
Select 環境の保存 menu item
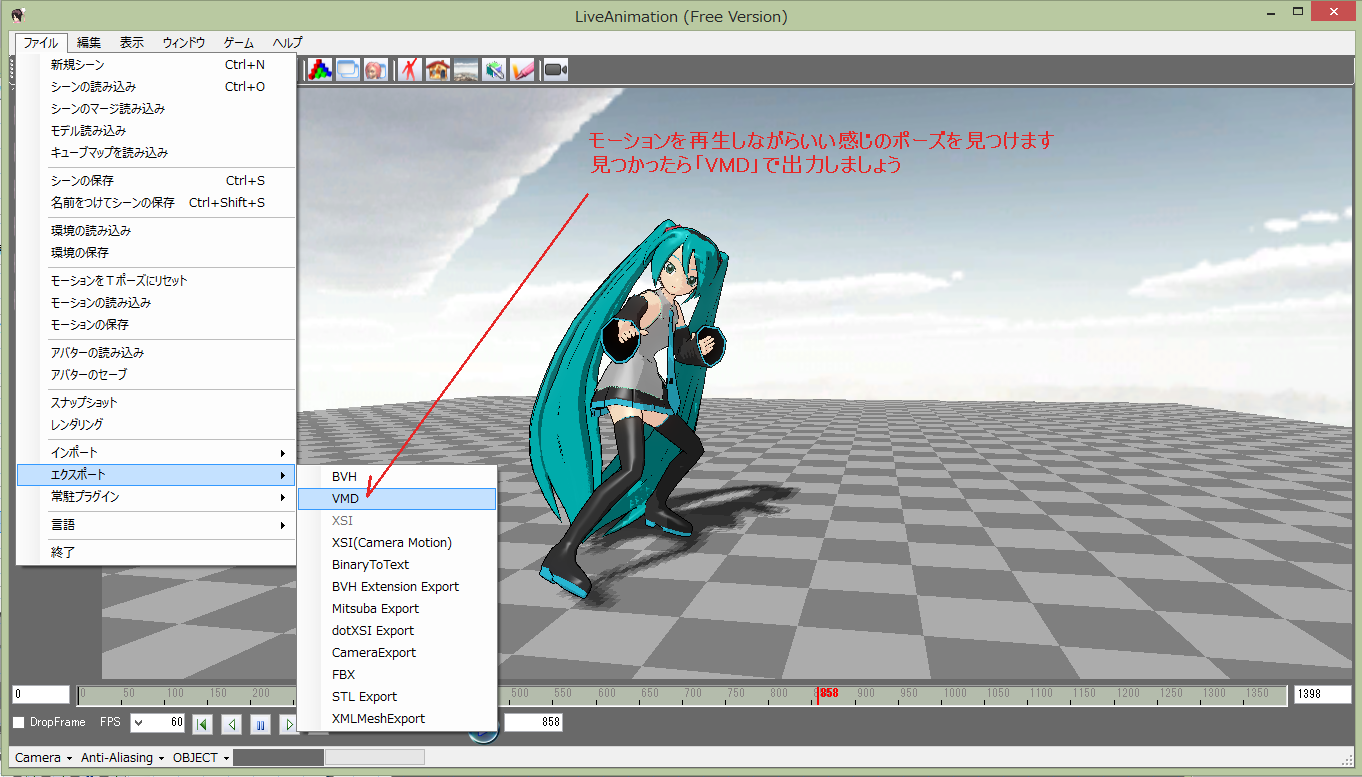click(x=157, y=253)
